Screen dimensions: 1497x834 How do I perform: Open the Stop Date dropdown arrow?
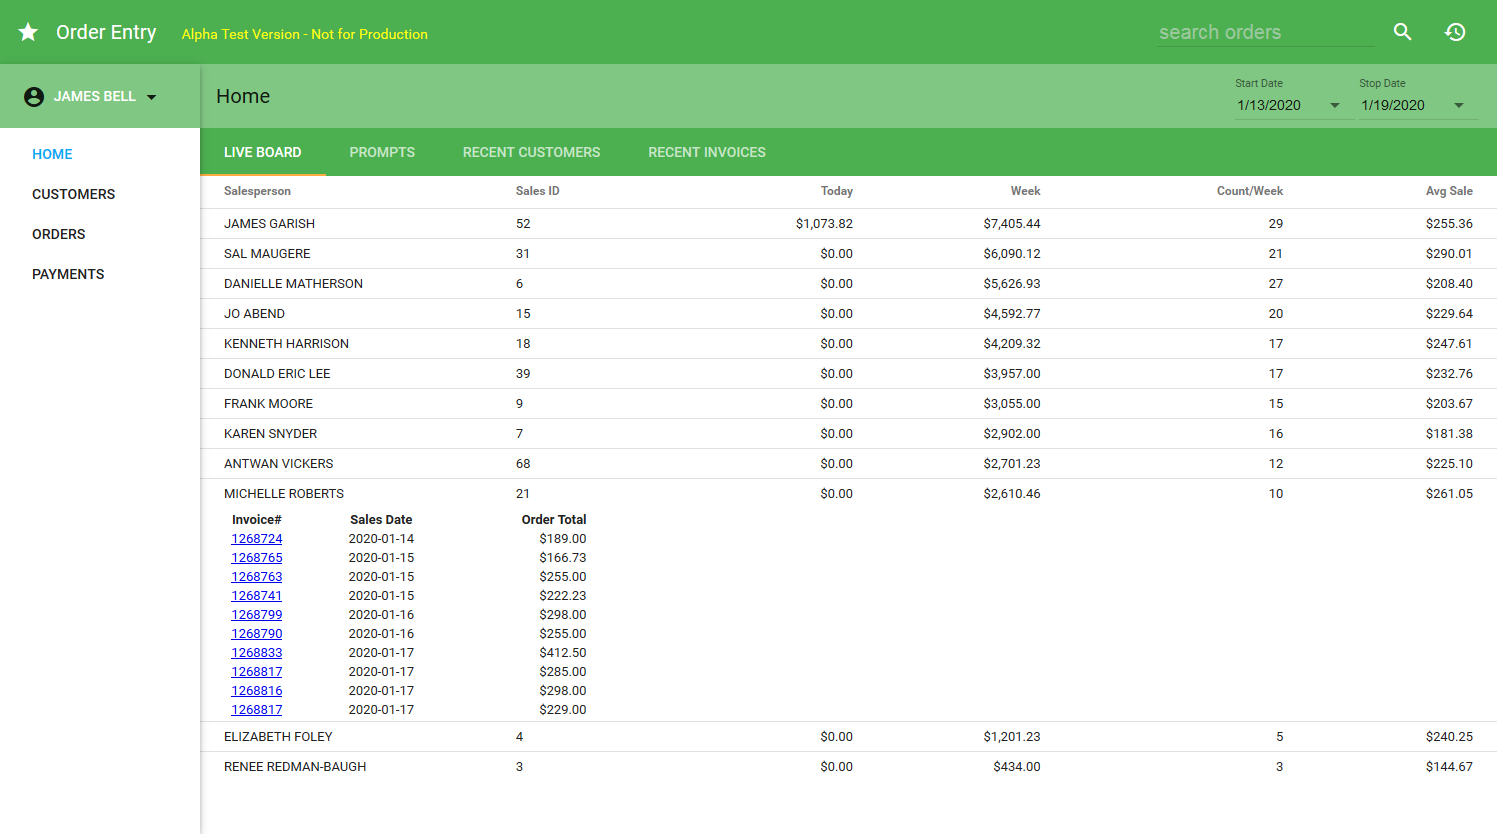(x=1458, y=105)
